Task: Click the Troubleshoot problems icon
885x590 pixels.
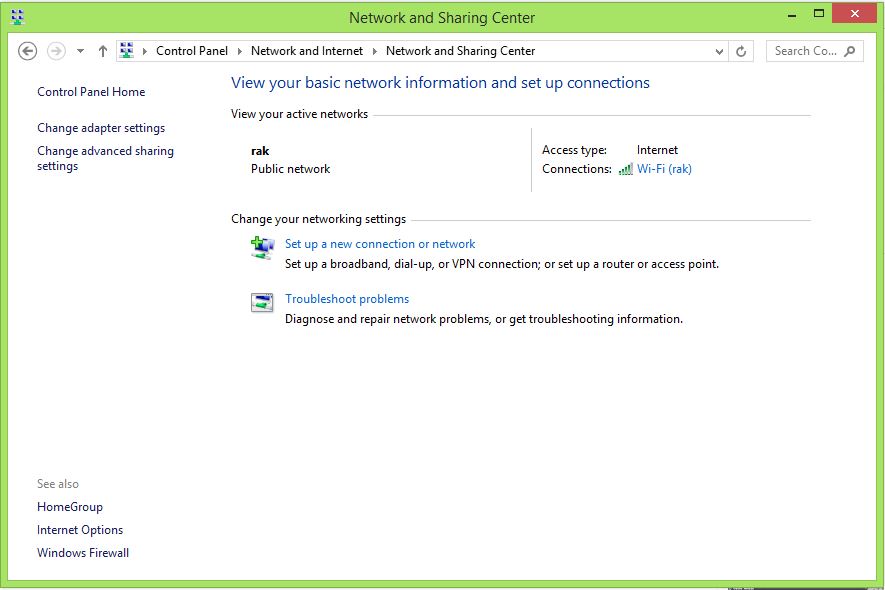Action: pos(262,303)
